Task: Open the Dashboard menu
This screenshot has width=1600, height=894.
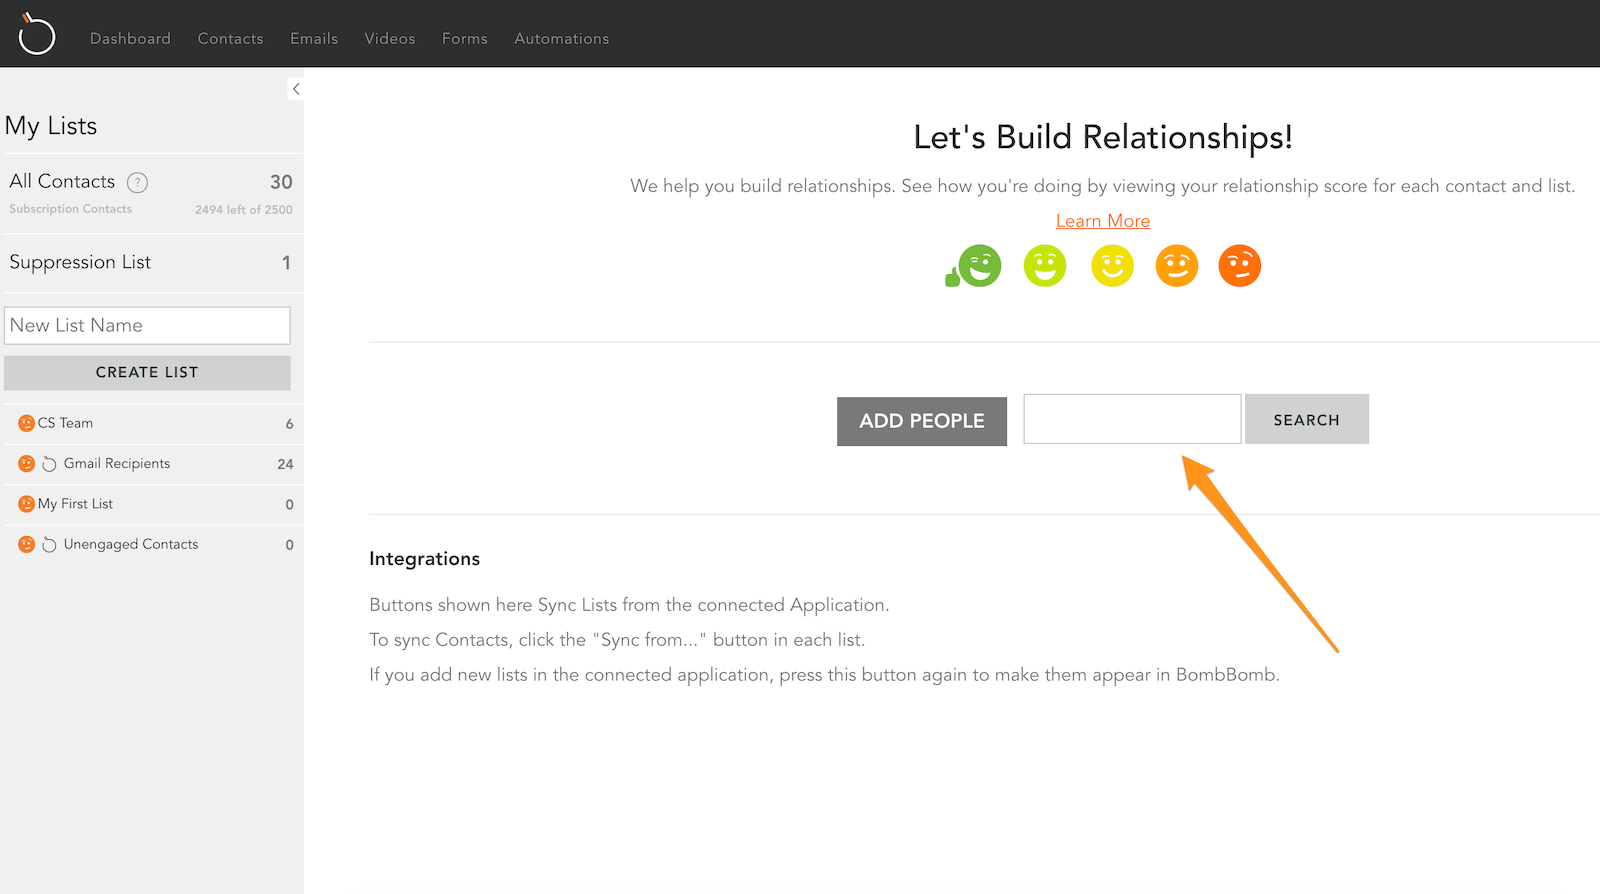Action: click(x=130, y=38)
